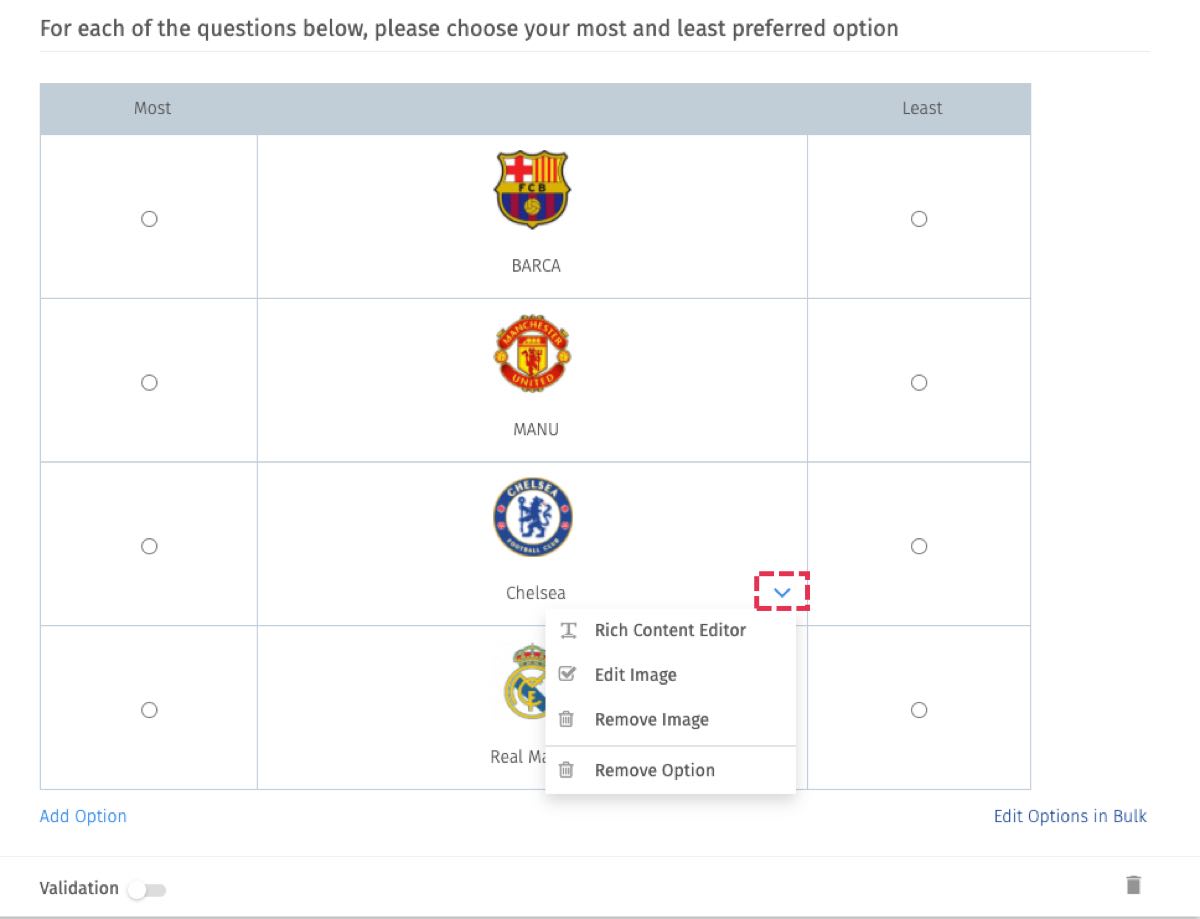The image size is (1200, 919).
Task: Click the FC Barcelona crest image
Action: click(x=534, y=190)
